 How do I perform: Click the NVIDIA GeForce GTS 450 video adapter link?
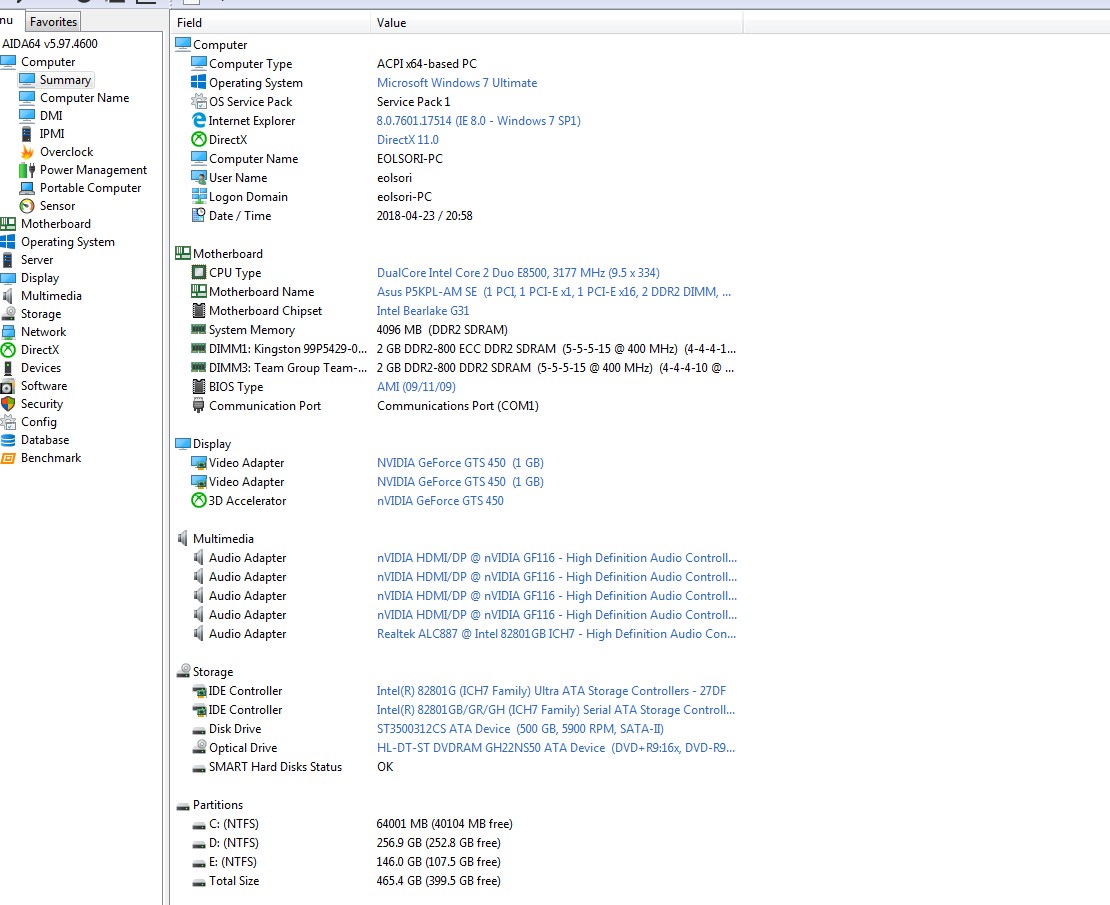pos(460,462)
